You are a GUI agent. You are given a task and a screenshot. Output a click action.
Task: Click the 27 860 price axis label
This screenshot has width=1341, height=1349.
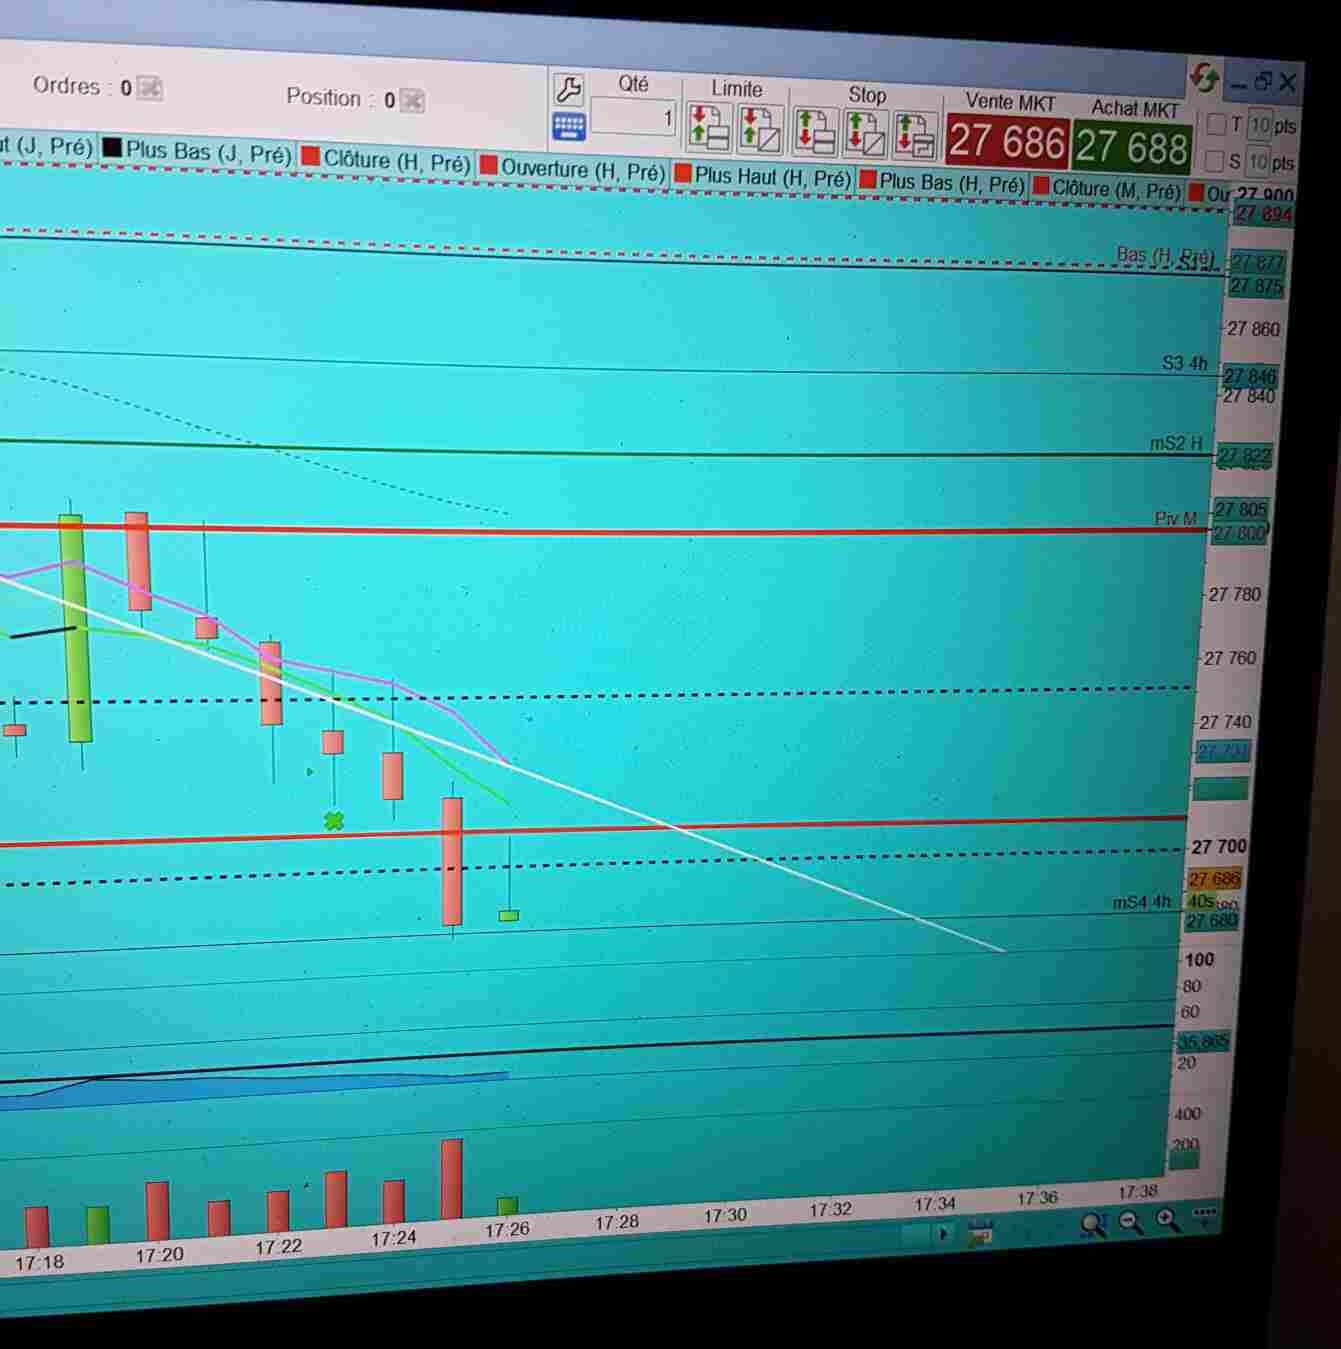click(1254, 329)
